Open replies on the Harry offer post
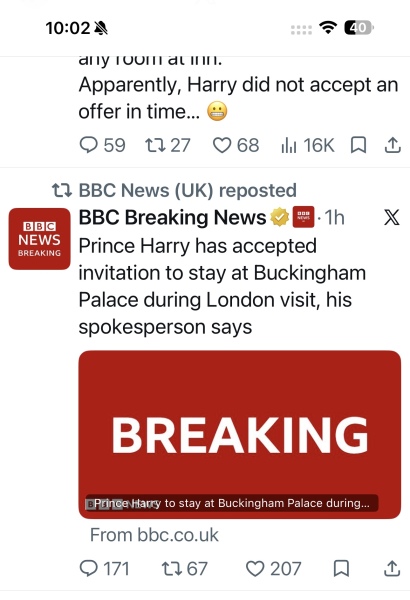The height and width of the screenshot is (600, 410). 102,145
